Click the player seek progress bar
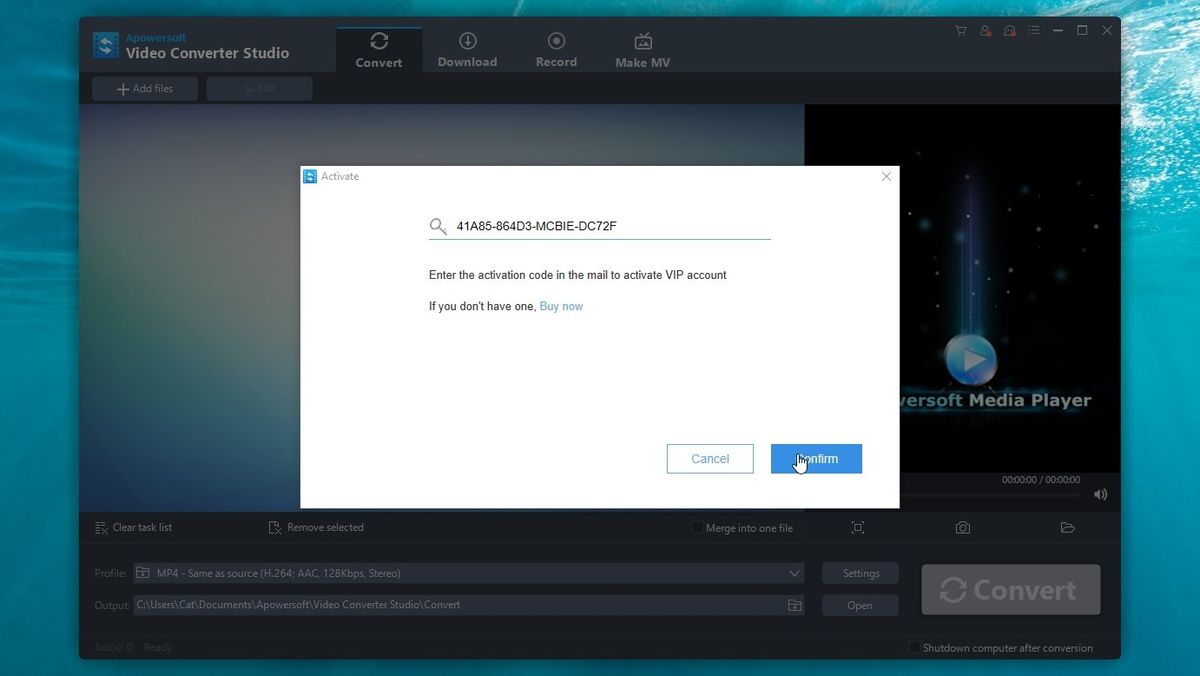The width and height of the screenshot is (1200, 676). tap(990, 494)
